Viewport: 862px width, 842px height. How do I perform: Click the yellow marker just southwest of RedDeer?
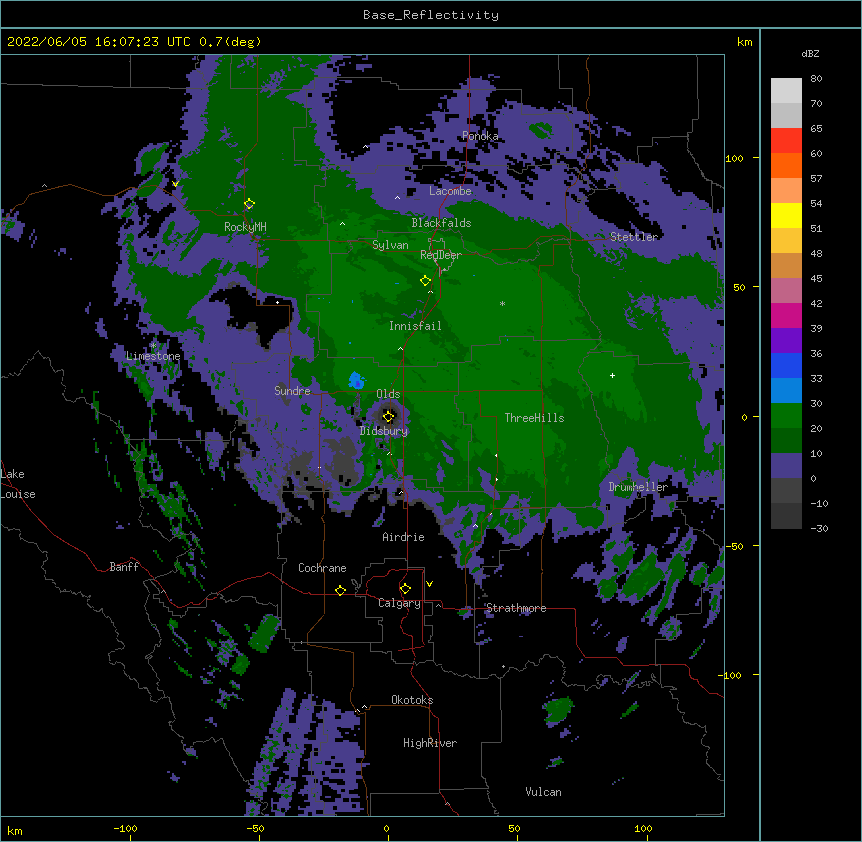click(425, 281)
